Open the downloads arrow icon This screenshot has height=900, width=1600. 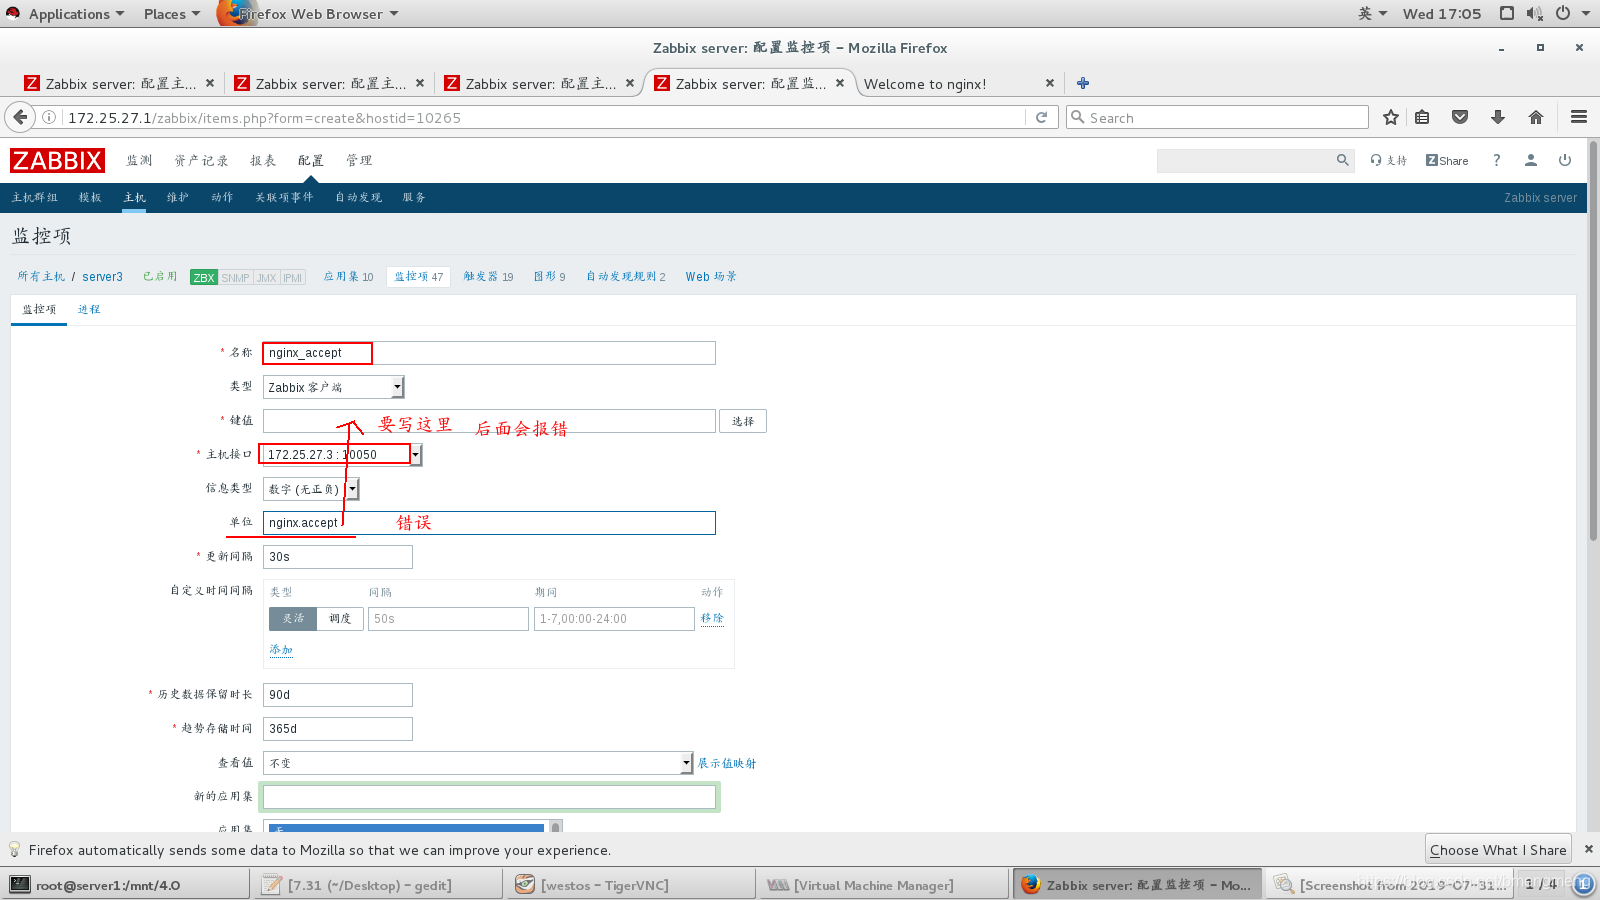click(x=1498, y=117)
